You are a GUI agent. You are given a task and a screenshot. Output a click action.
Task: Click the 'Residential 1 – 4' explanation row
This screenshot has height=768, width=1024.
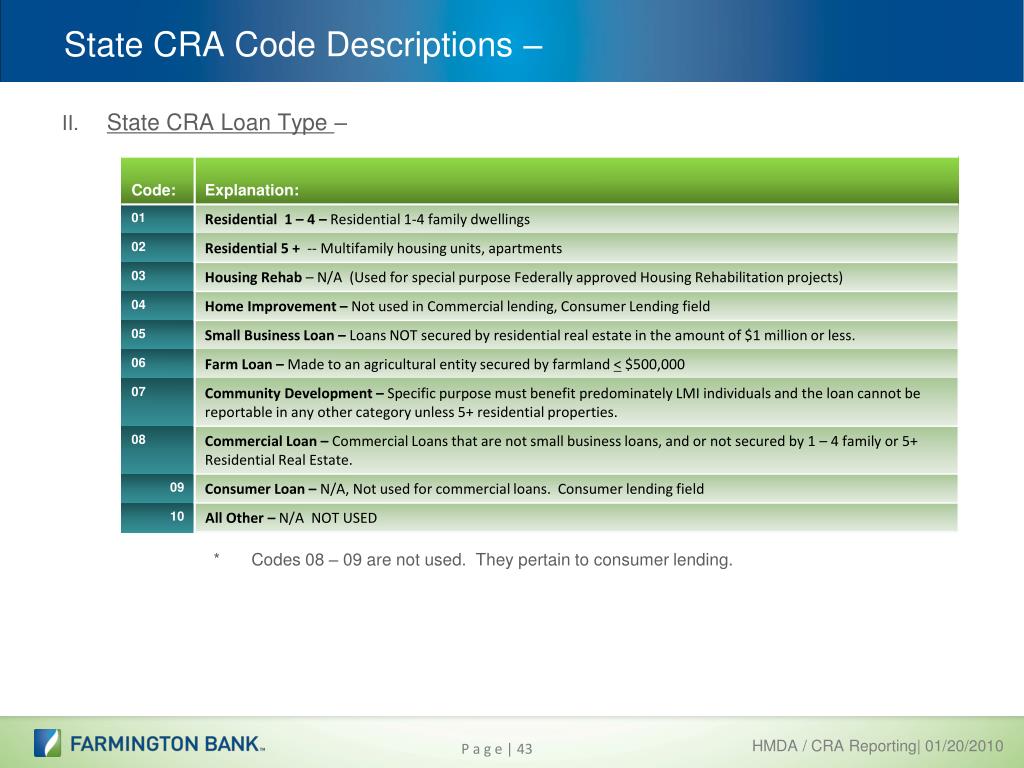coord(577,219)
